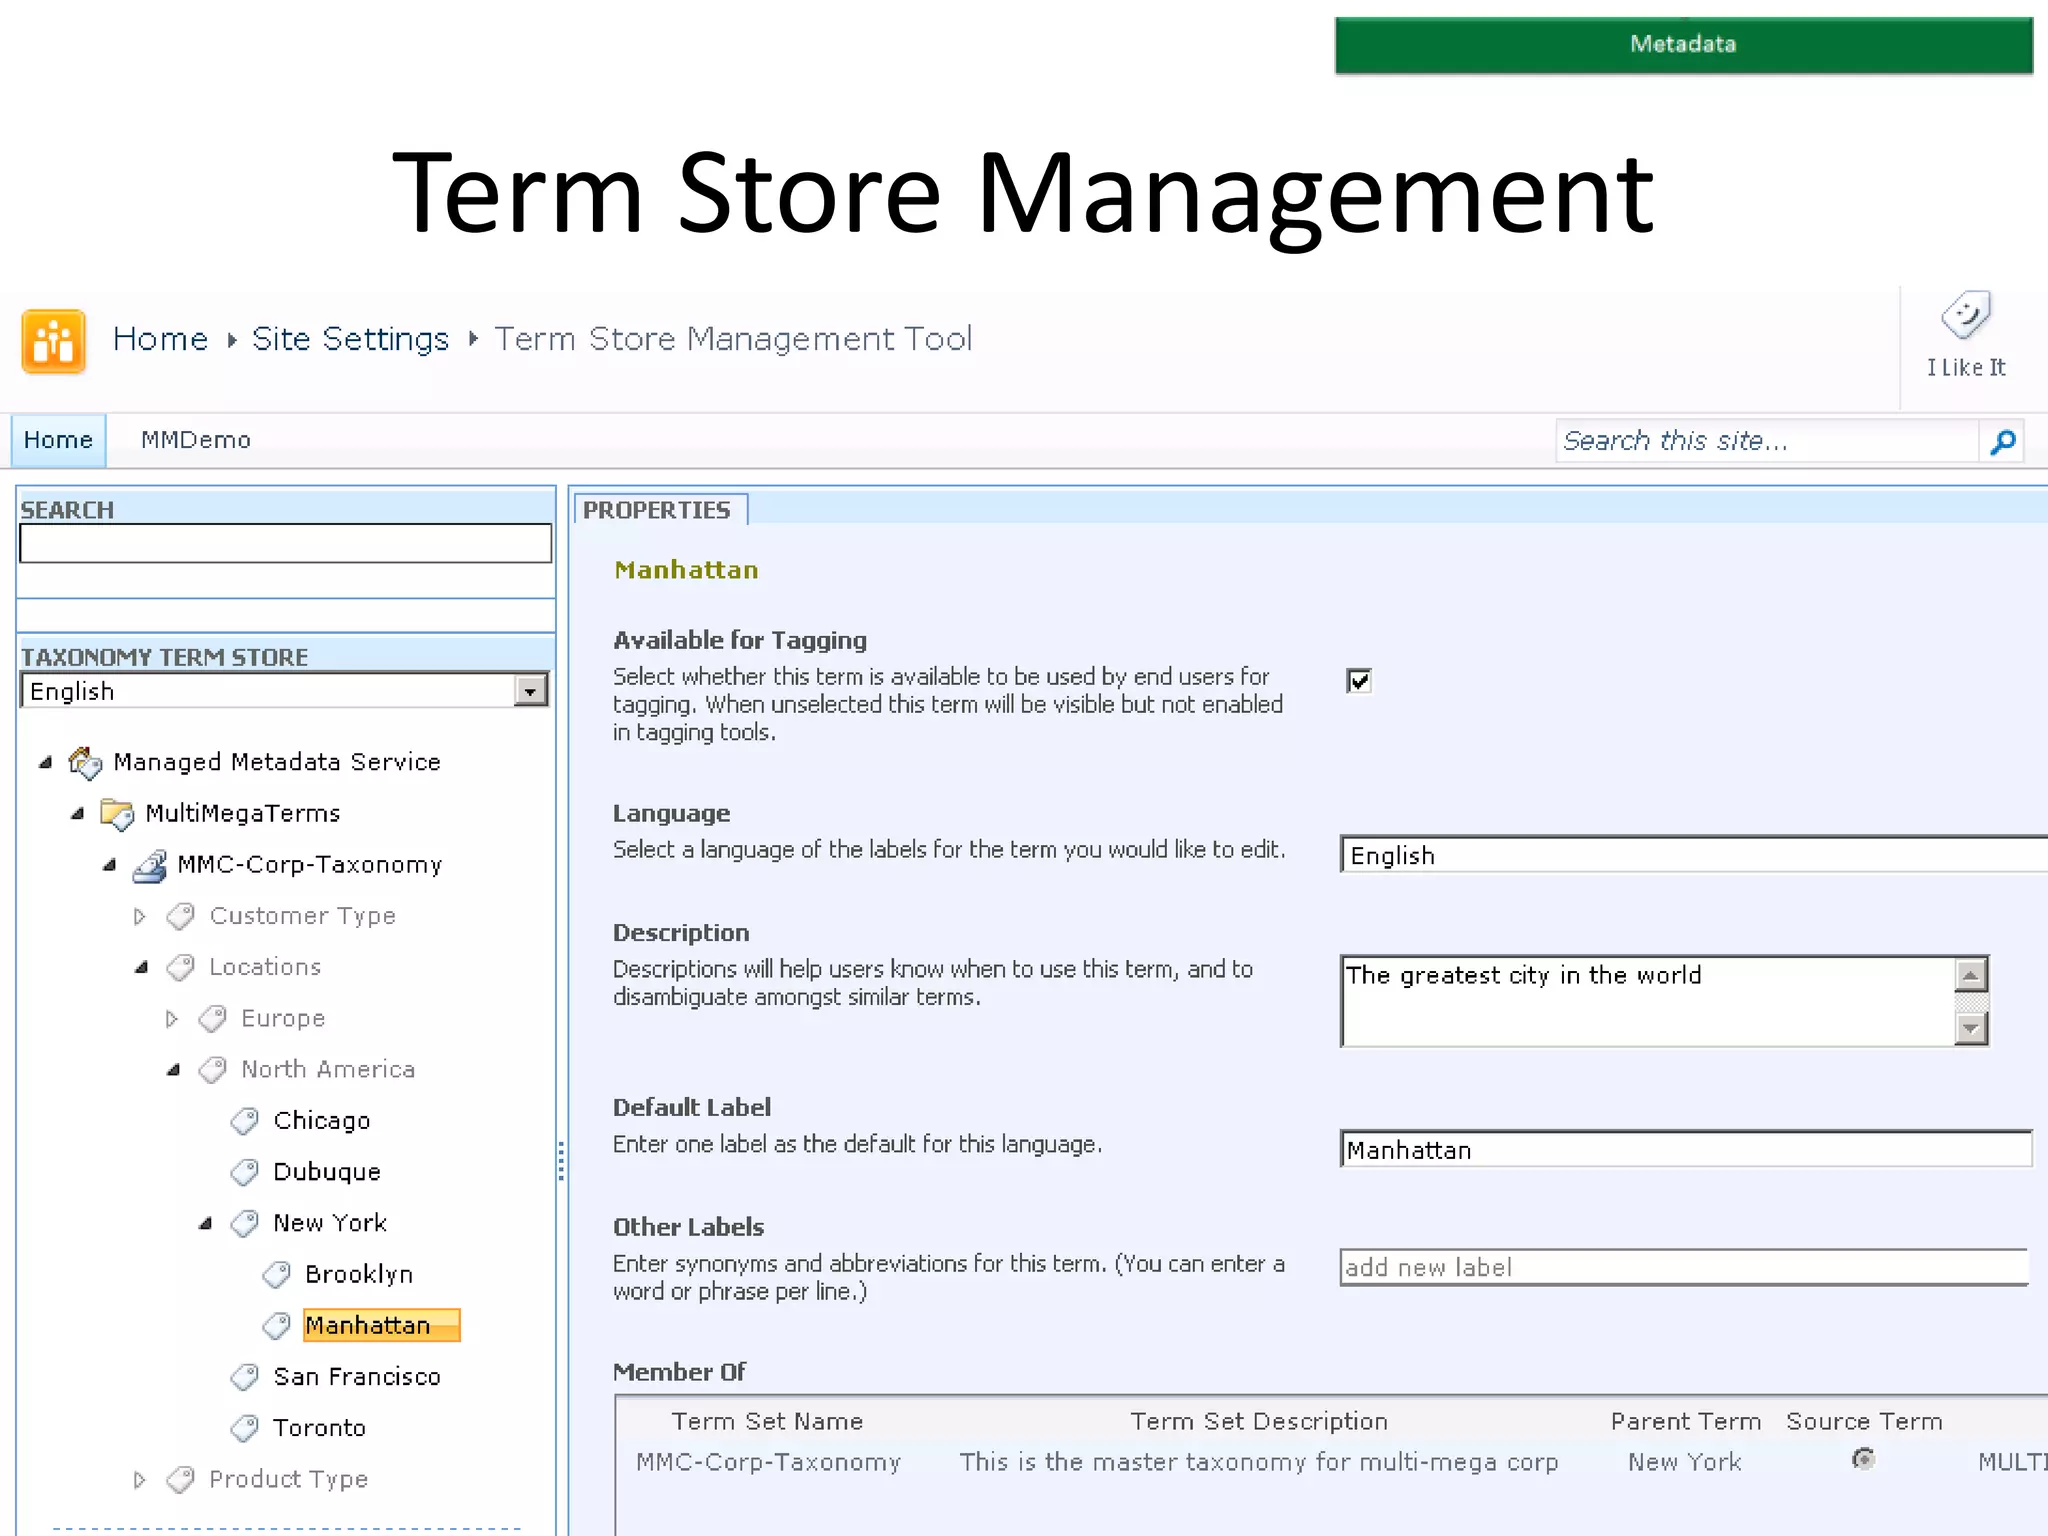Collapse the North America term
This screenshot has width=2048, height=1536.
[x=173, y=1069]
